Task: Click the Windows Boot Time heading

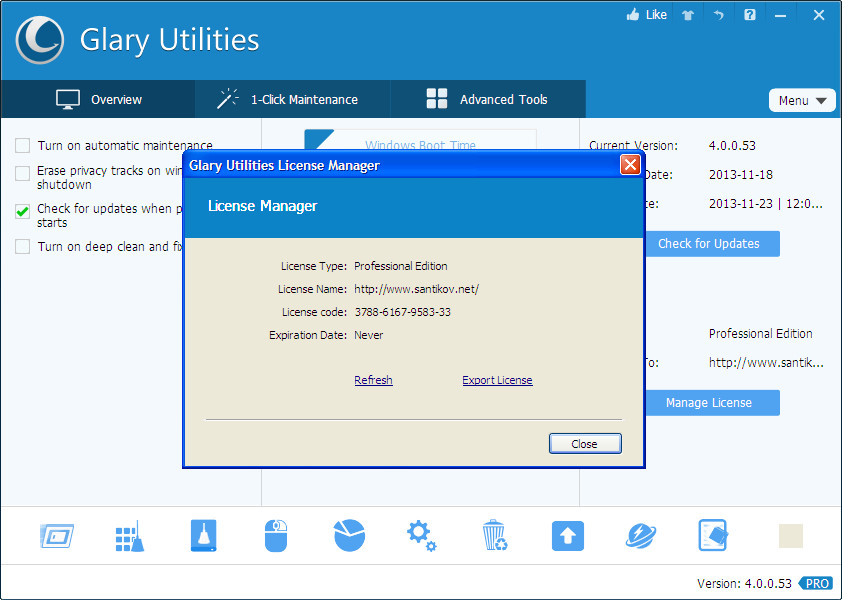Action: 420,145
